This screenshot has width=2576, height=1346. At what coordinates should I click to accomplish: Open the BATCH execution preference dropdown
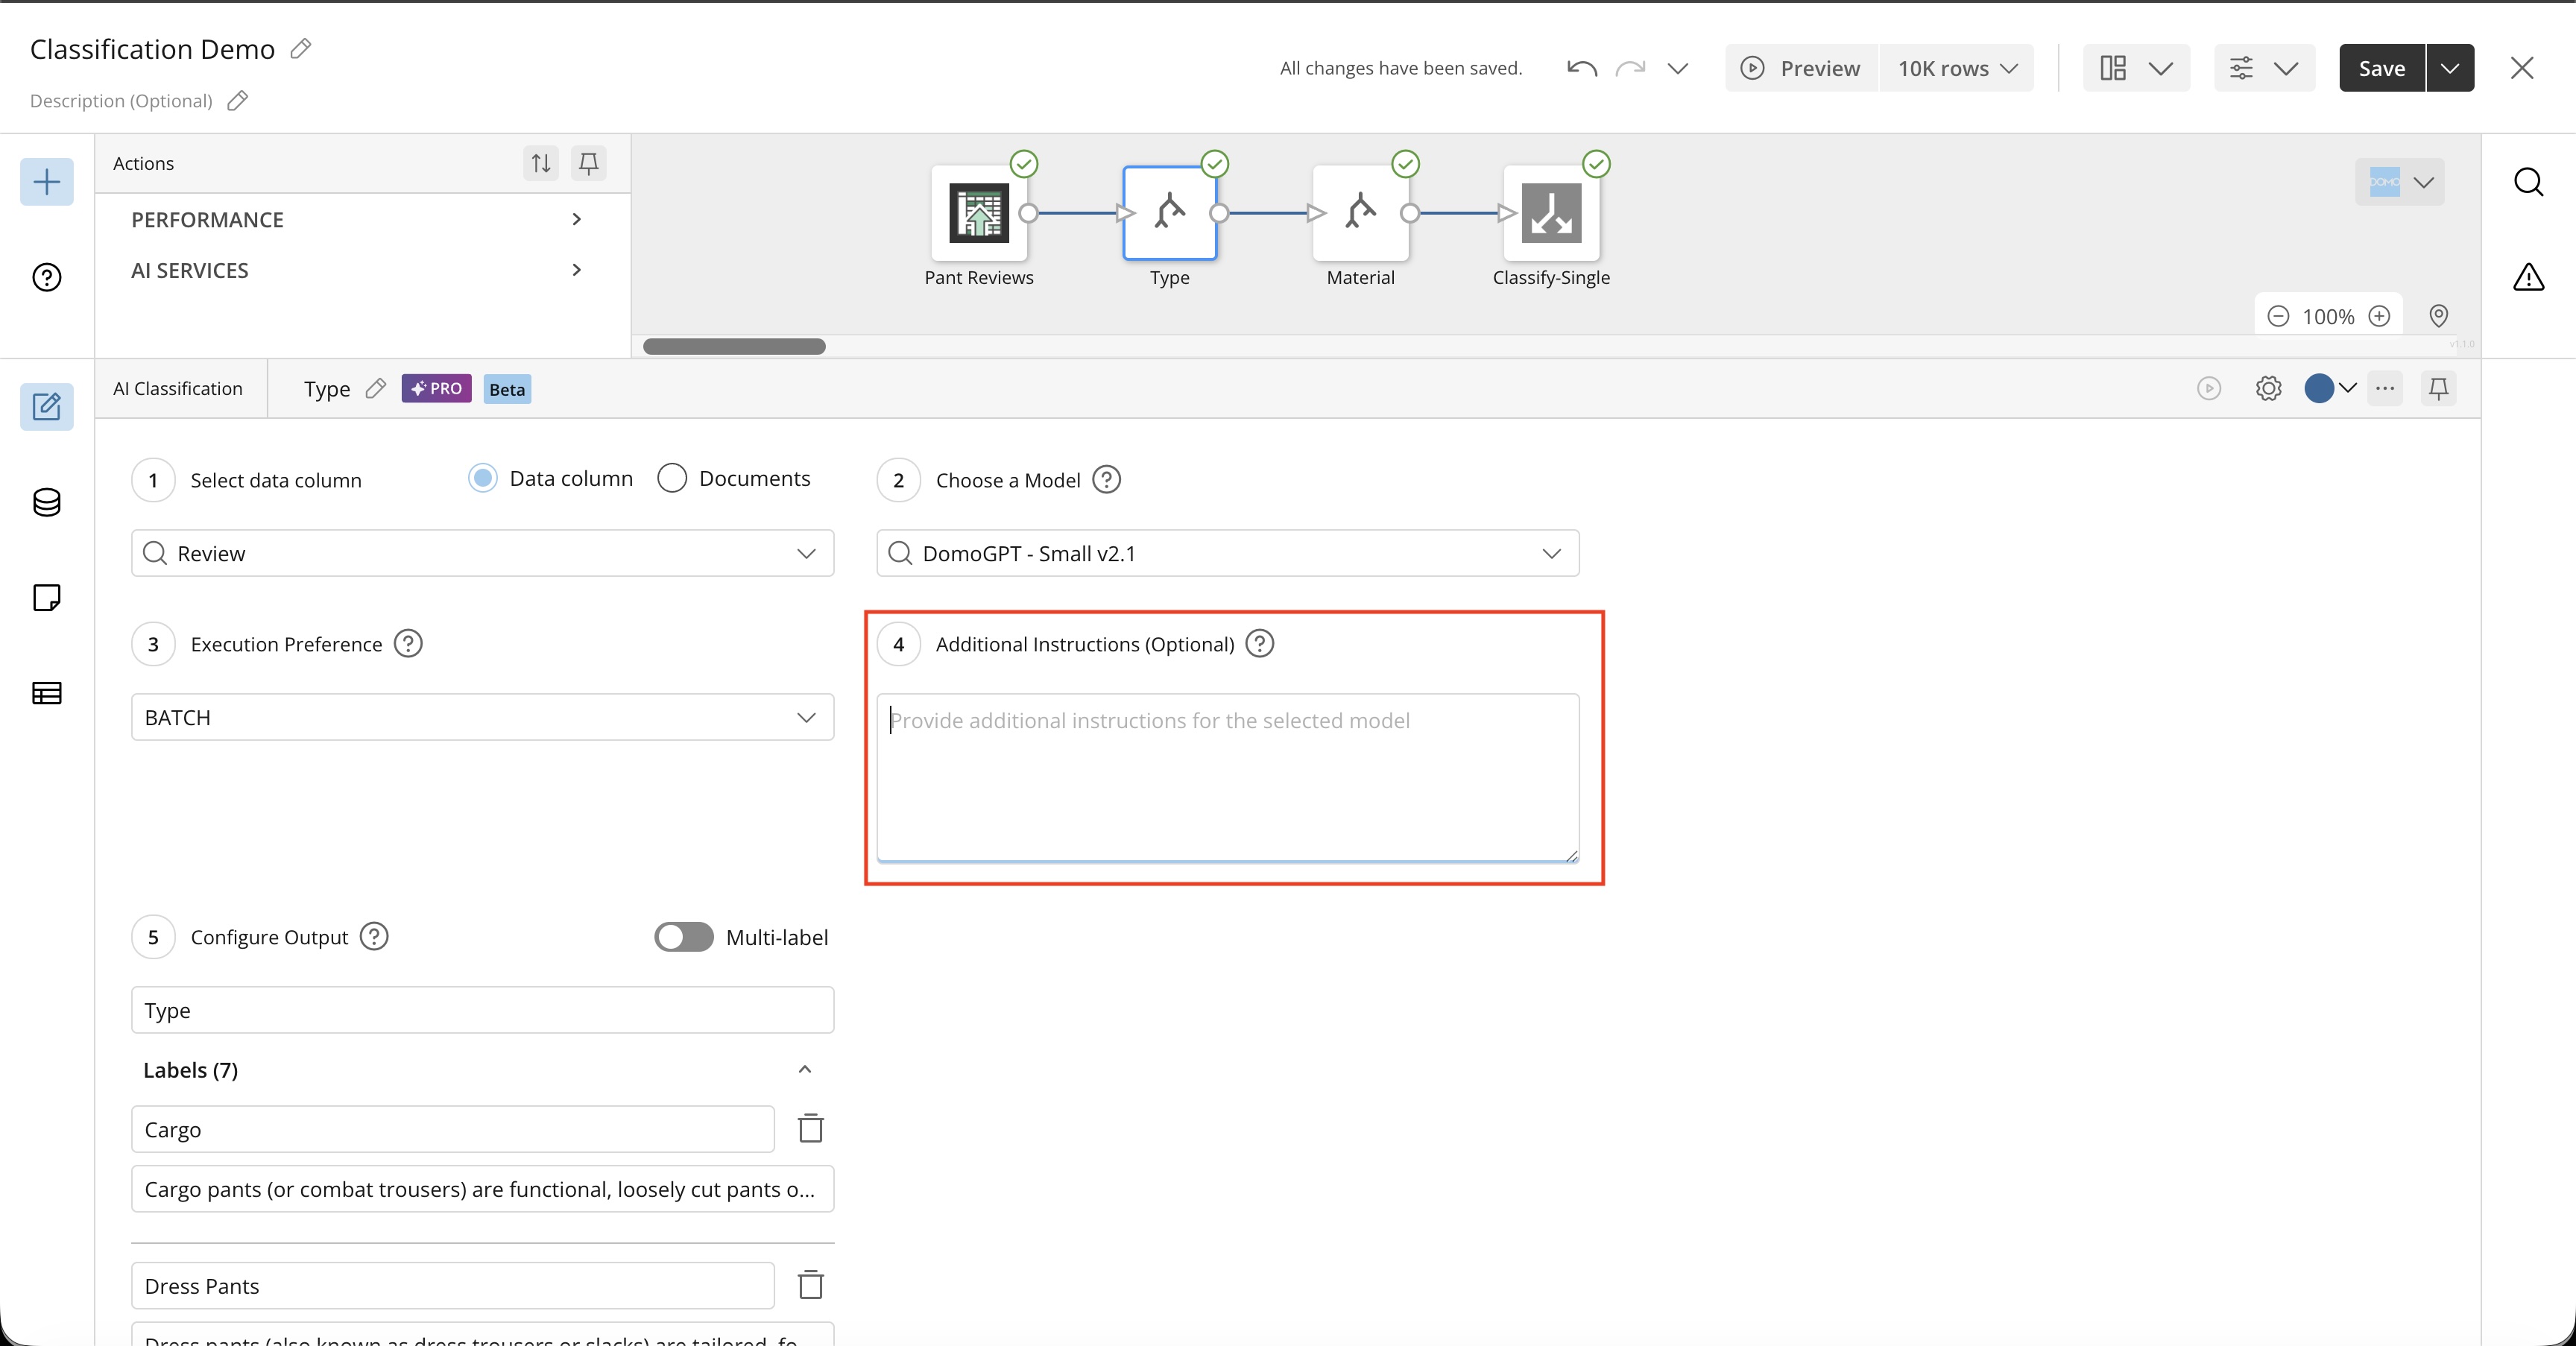(x=482, y=717)
